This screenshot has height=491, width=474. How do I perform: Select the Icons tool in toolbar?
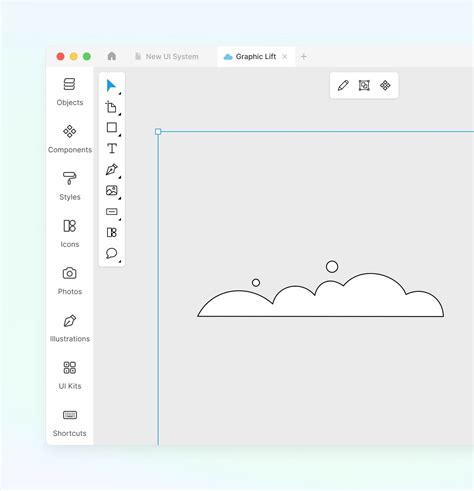coord(112,232)
